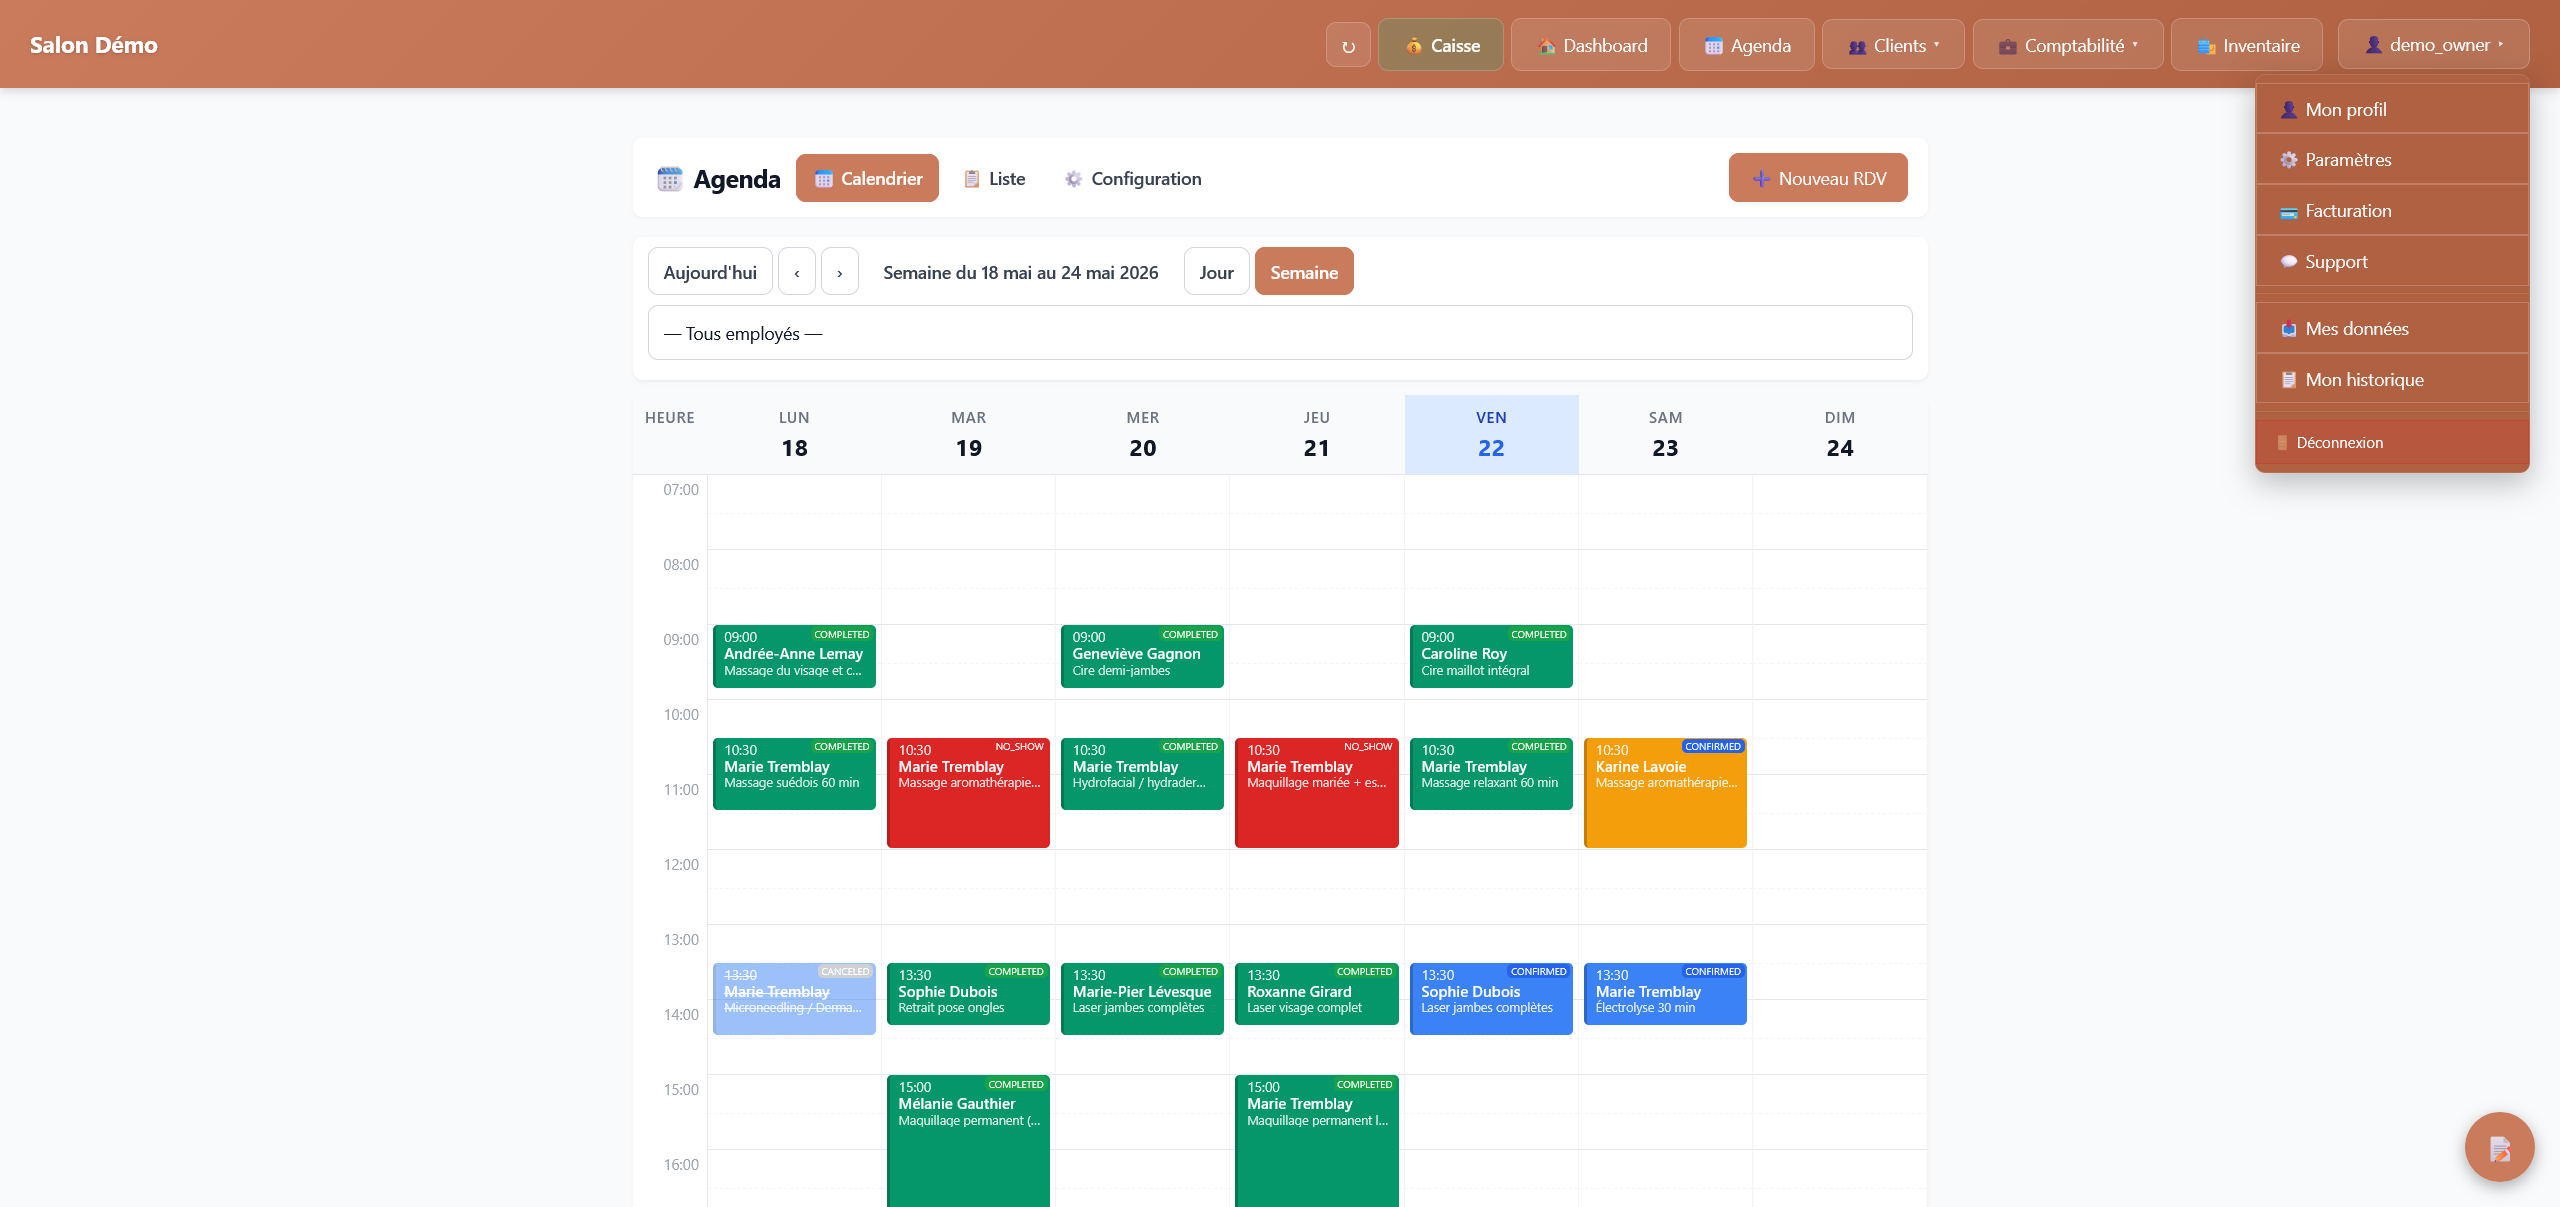Open Mon profil from user menu
The image size is (2560, 1207).
(x=2392, y=109)
